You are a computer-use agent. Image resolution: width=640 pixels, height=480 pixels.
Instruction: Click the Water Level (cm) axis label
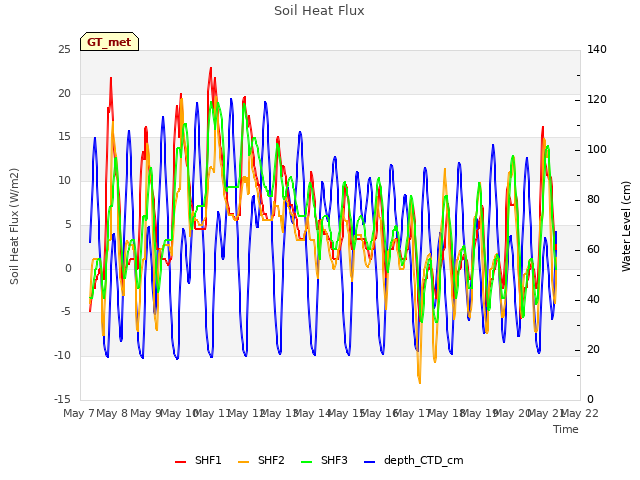[x=626, y=227]
